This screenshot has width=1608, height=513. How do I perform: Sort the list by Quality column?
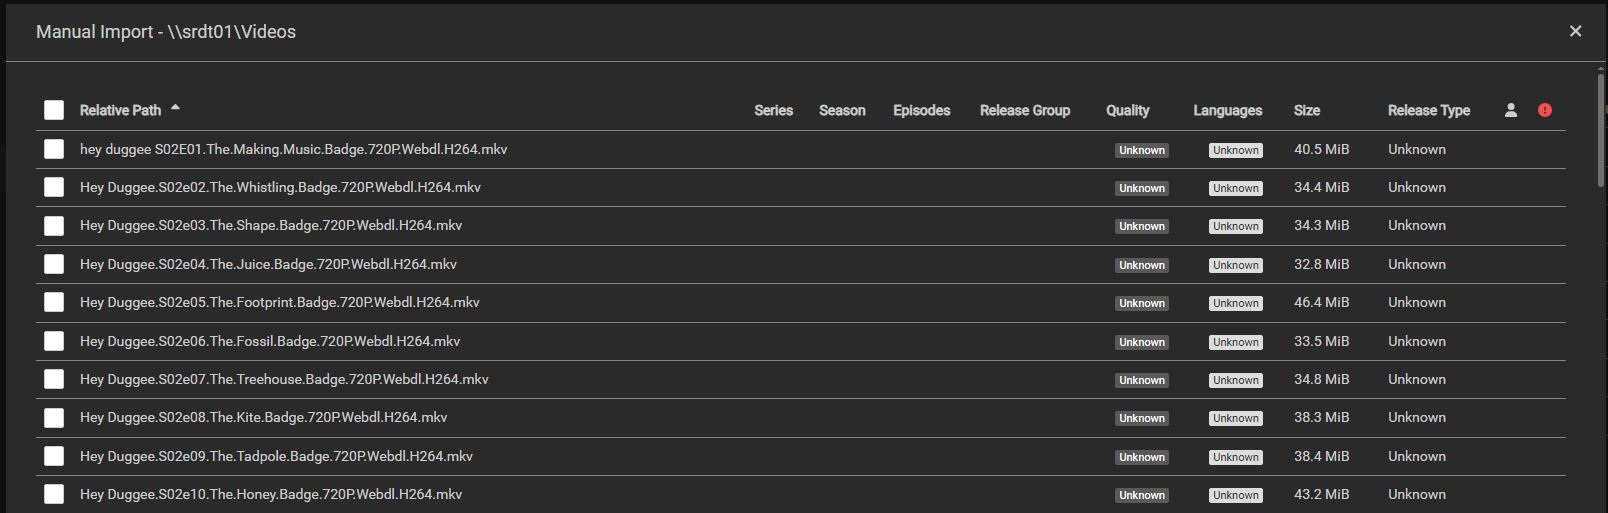tap(1127, 110)
